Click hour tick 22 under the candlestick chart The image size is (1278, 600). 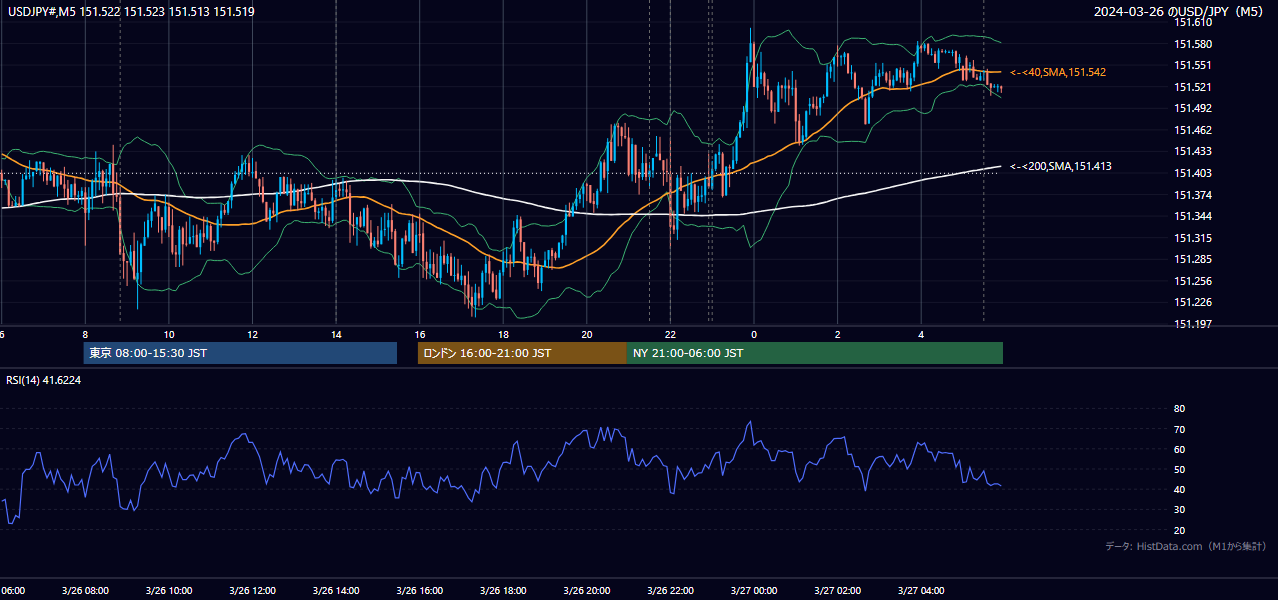click(670, 334)
